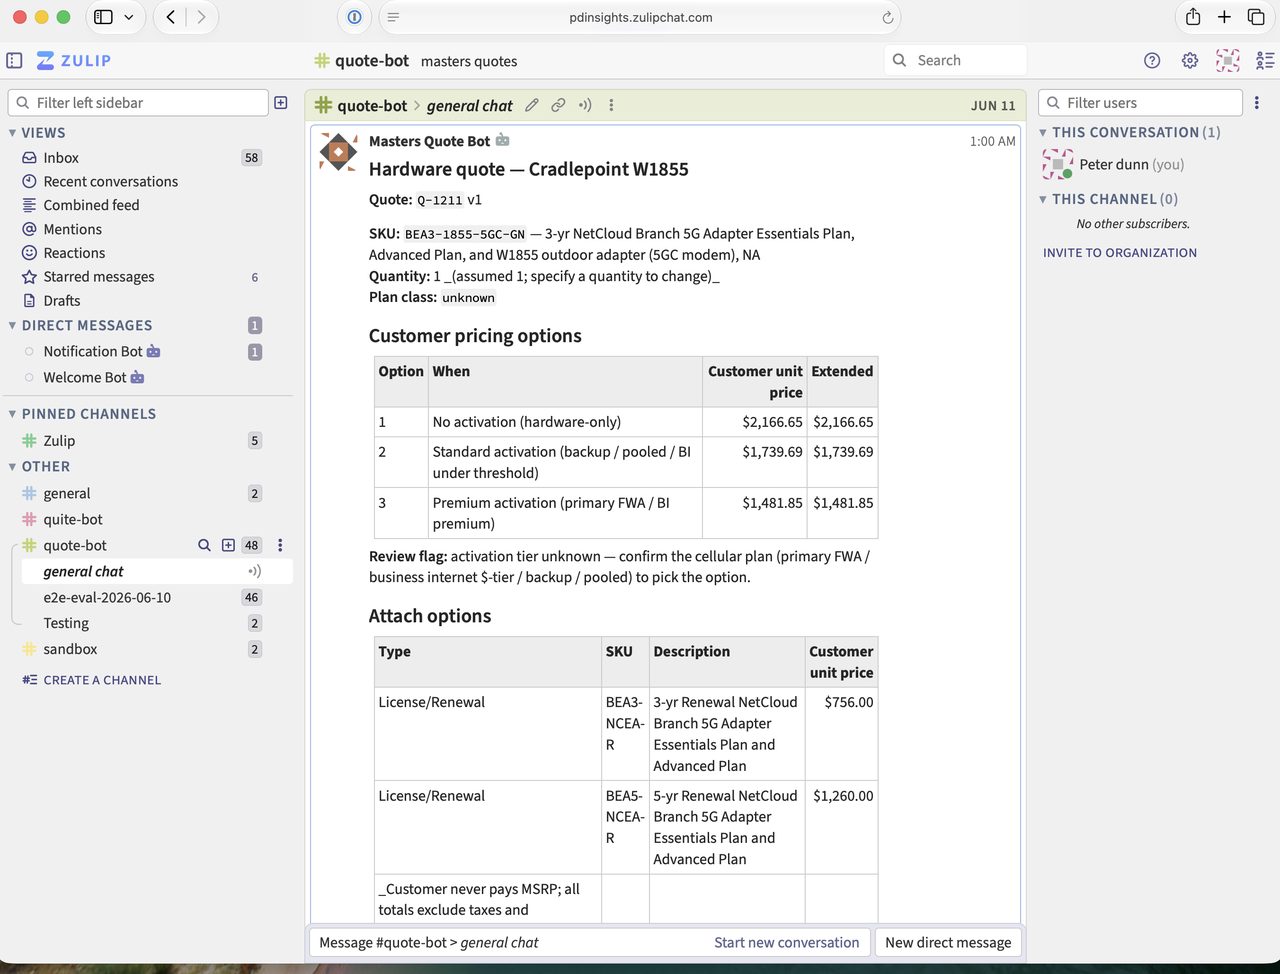Add a new conversation from left sidebar plus icon
Screen dimensions: 1280x974
[x=281, y=103]
